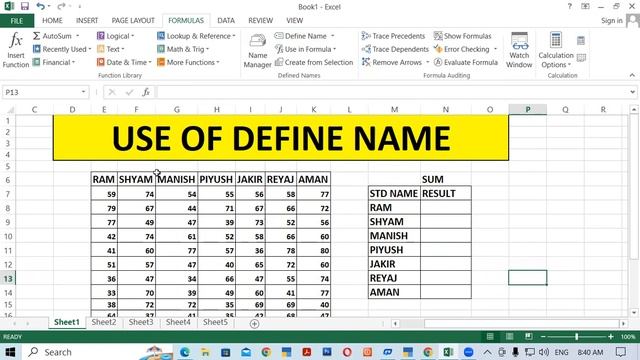Switch to Sheet5 tab
The image size is (640, 360).
click(x=215, y=322)
